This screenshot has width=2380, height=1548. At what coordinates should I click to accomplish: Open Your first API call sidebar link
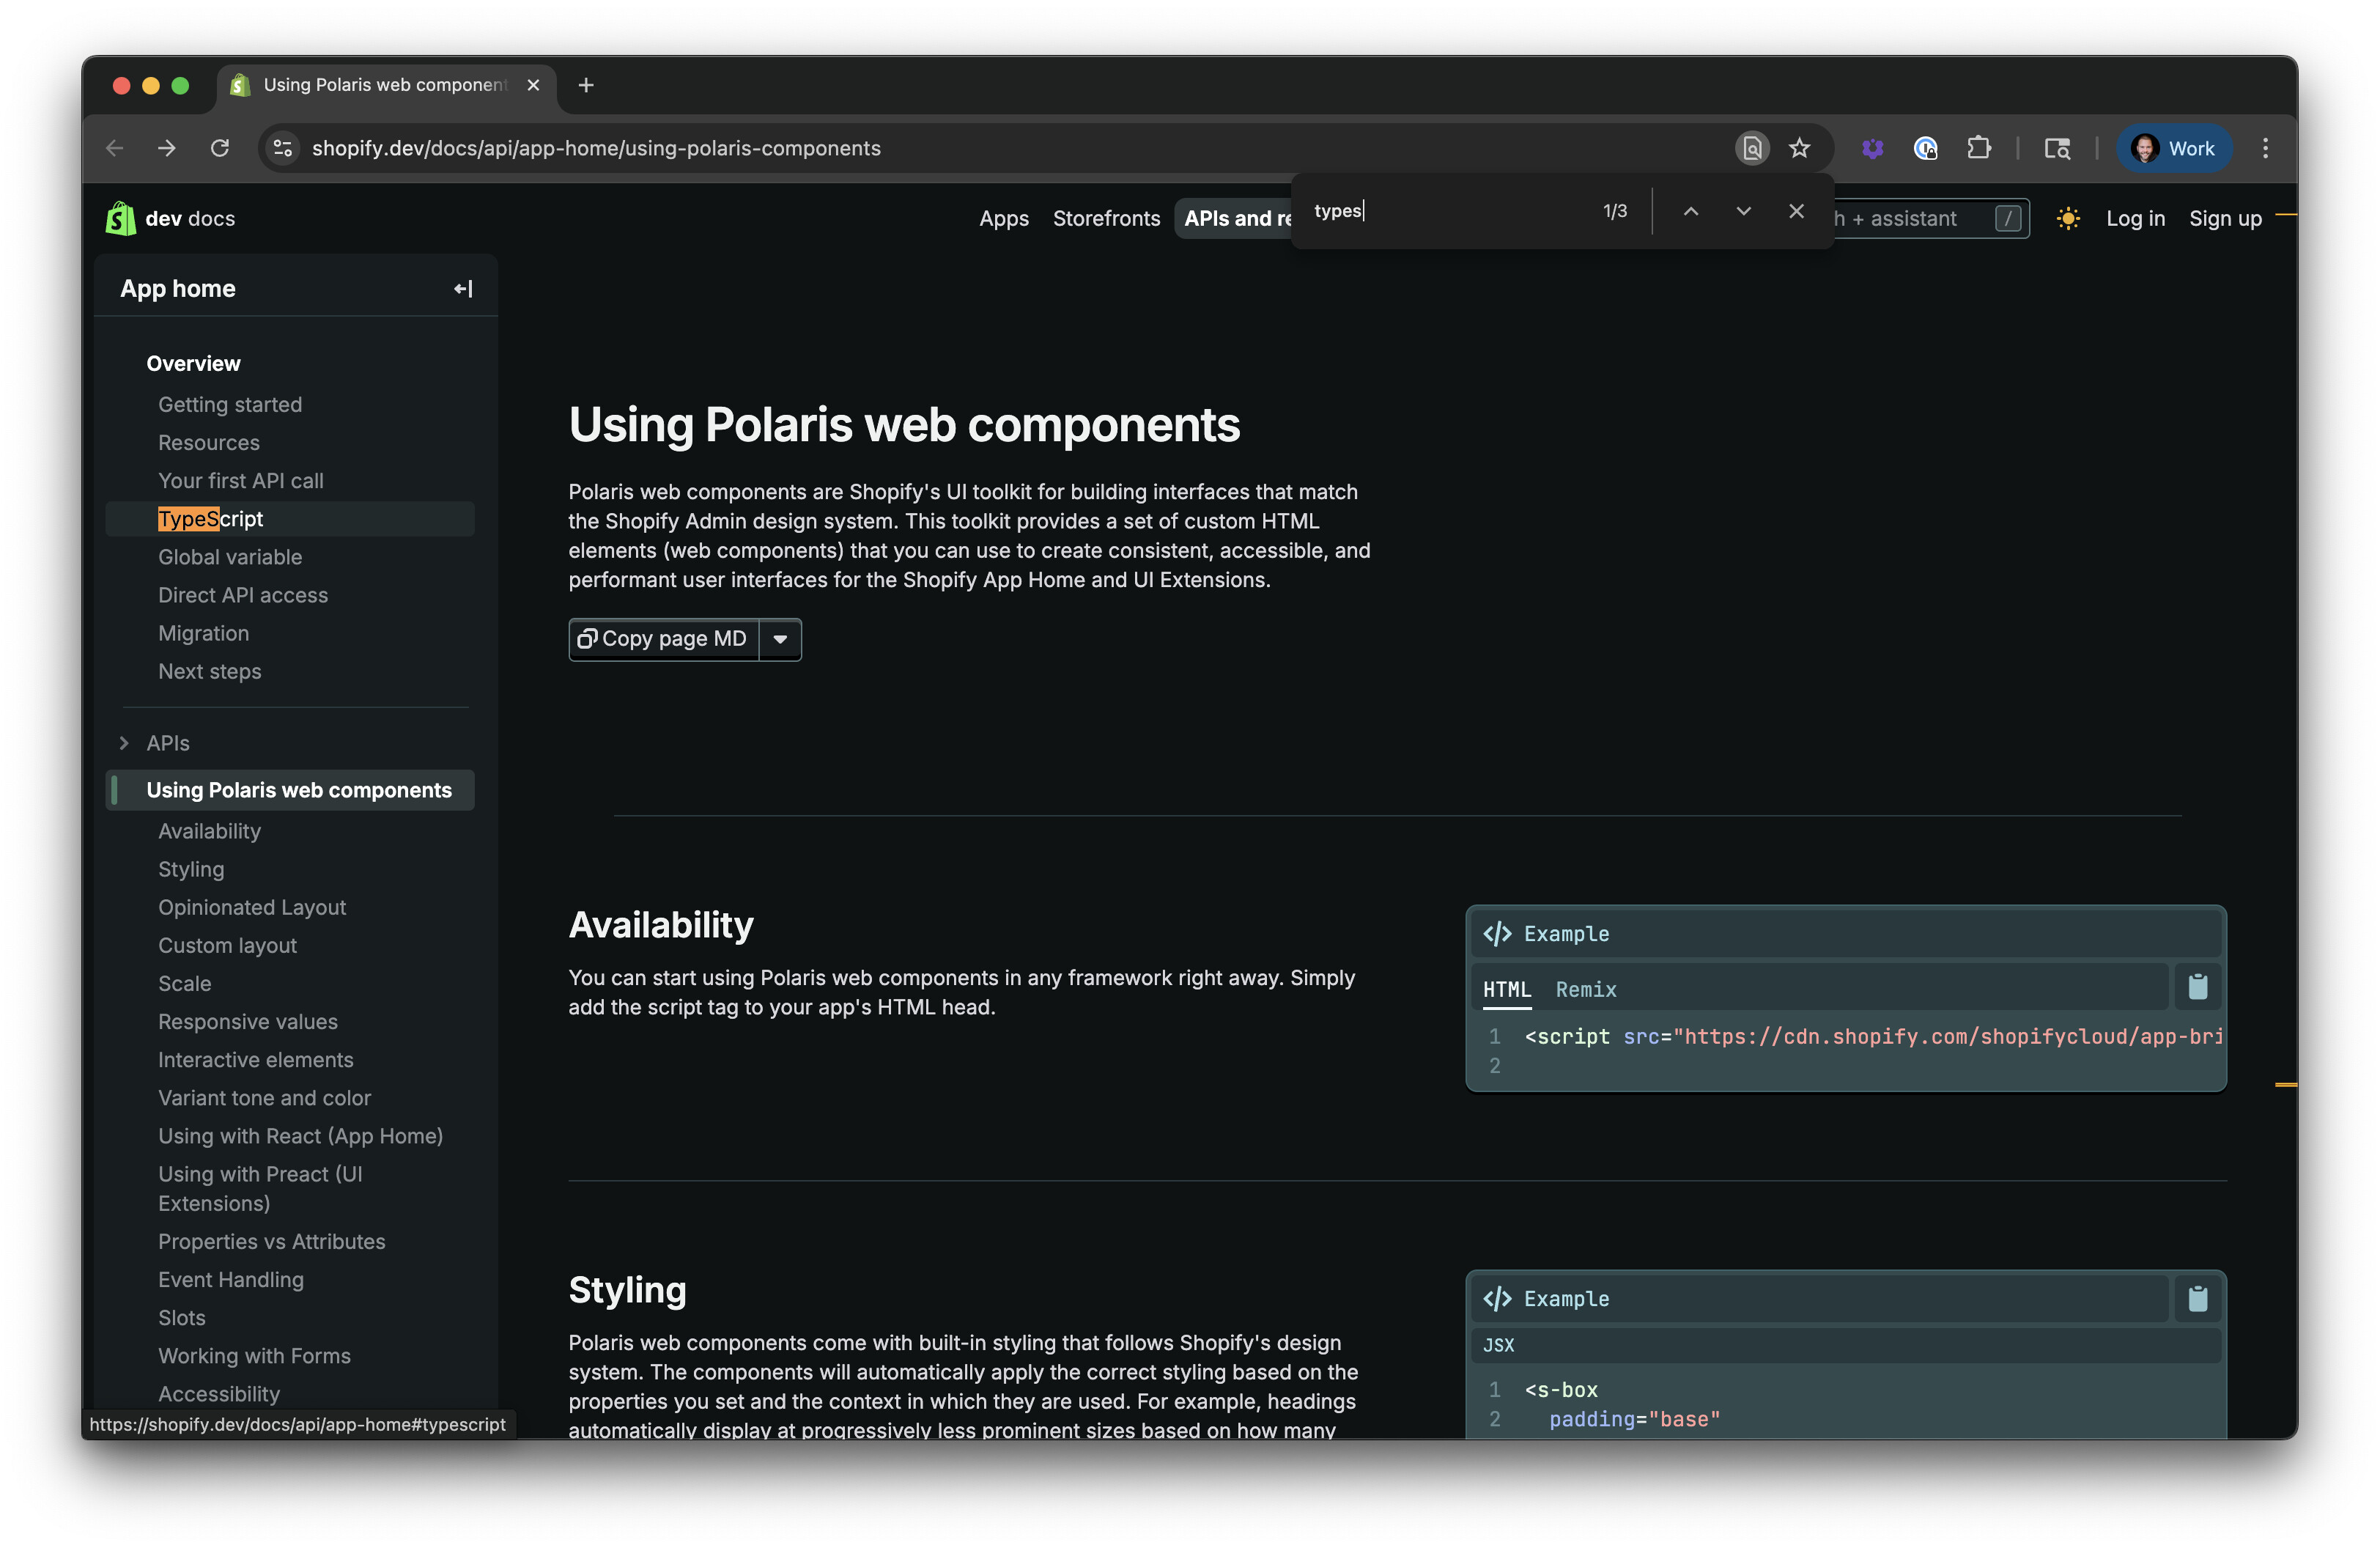tap(241, 480)
